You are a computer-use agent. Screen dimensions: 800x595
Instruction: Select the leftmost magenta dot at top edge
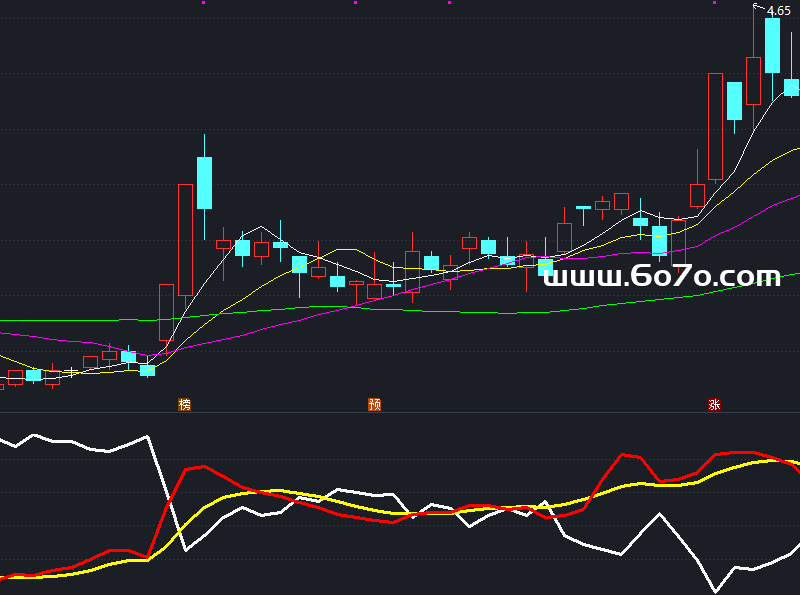204,3
